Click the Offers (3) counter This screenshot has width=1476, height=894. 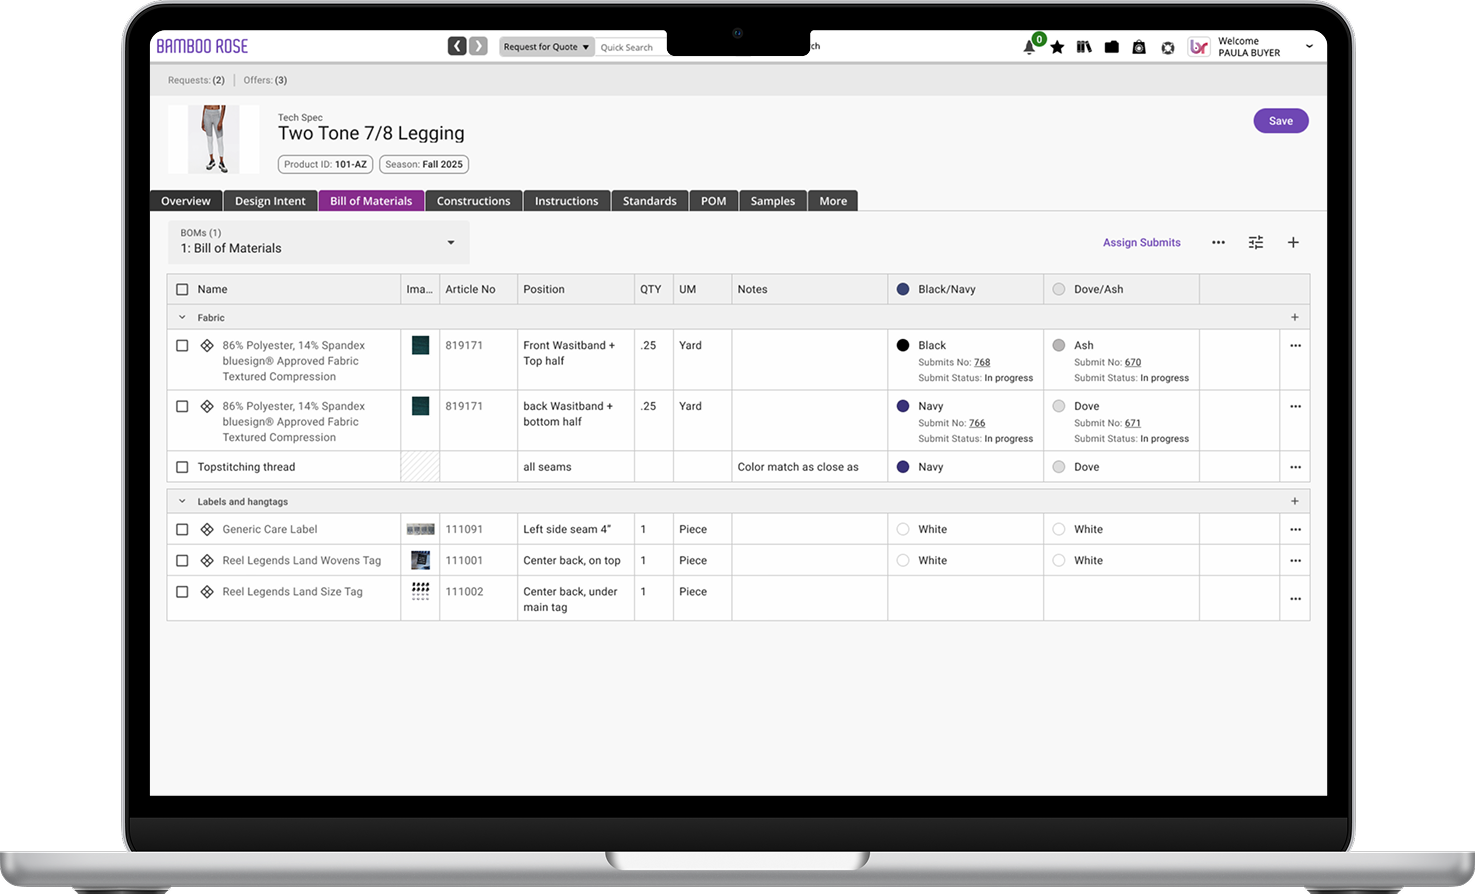(265, 80)
